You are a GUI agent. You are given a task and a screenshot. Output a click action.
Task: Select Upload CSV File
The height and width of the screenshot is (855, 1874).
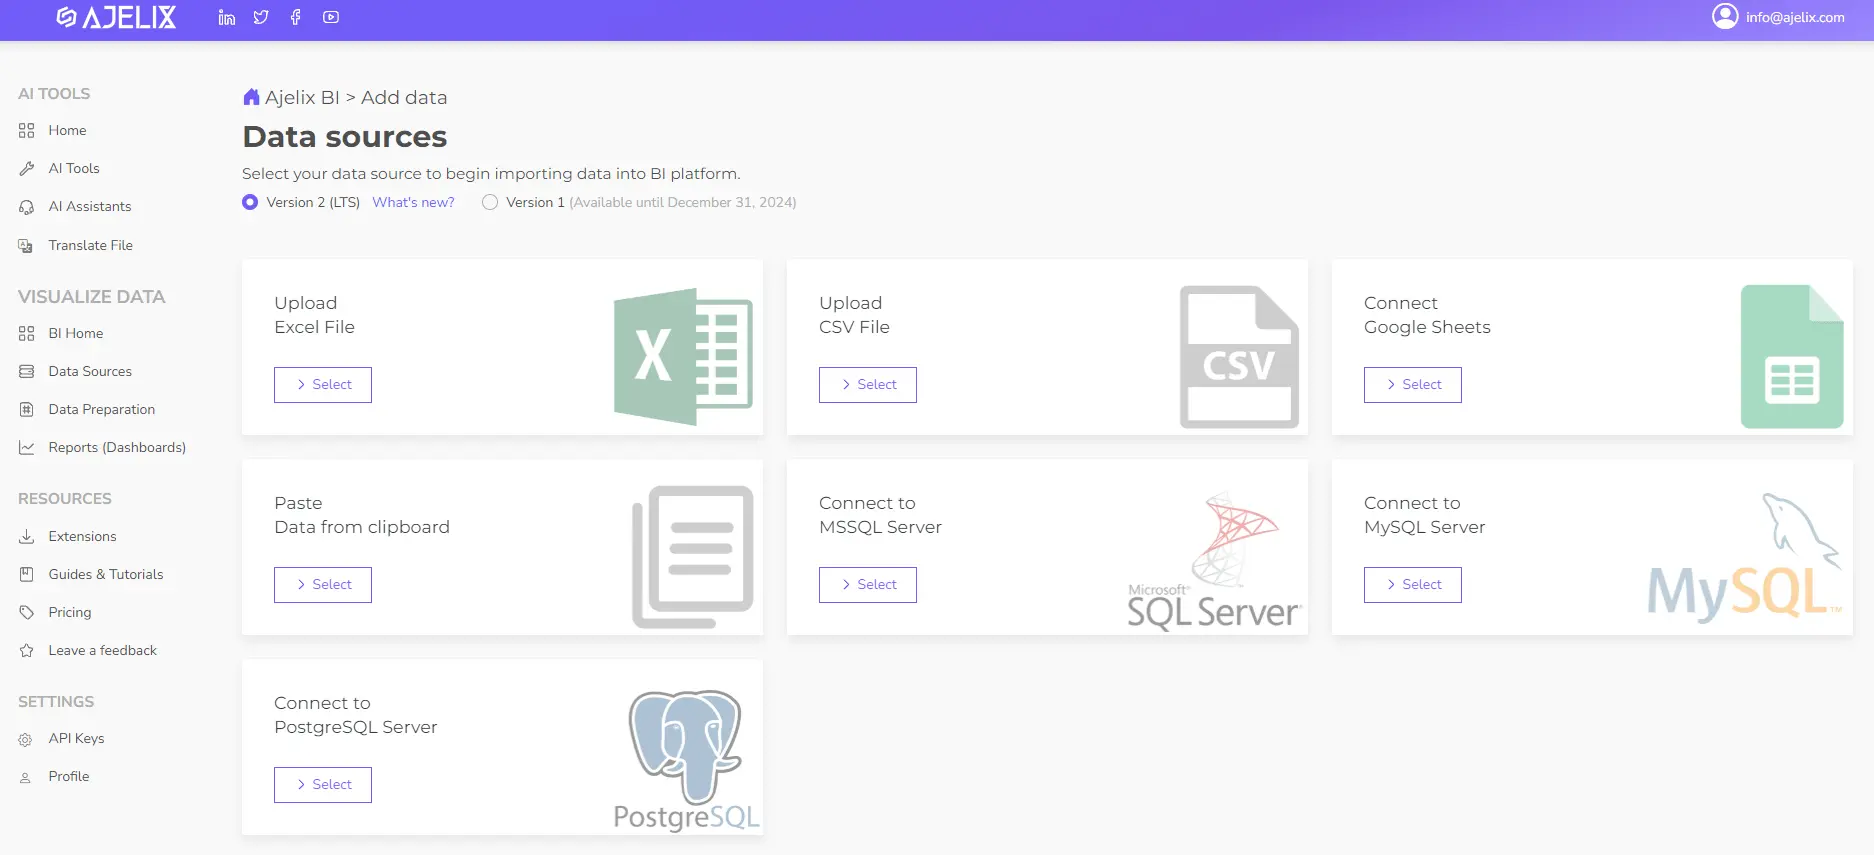(868, 385)
